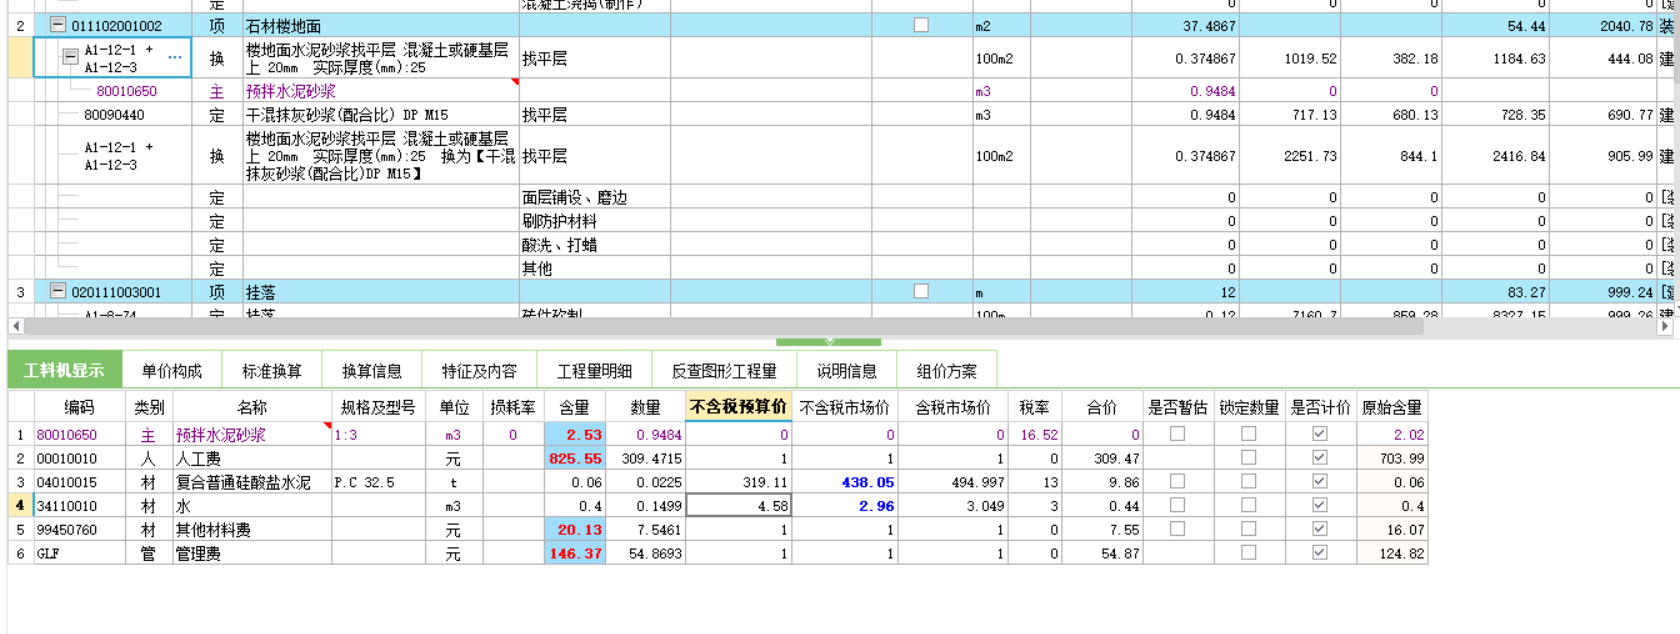Collapse the first A1-12-1 + A1-12-3 sub-item
Image resolution: width=1680 pixels, height=634 pixels.
coord(70,57)
